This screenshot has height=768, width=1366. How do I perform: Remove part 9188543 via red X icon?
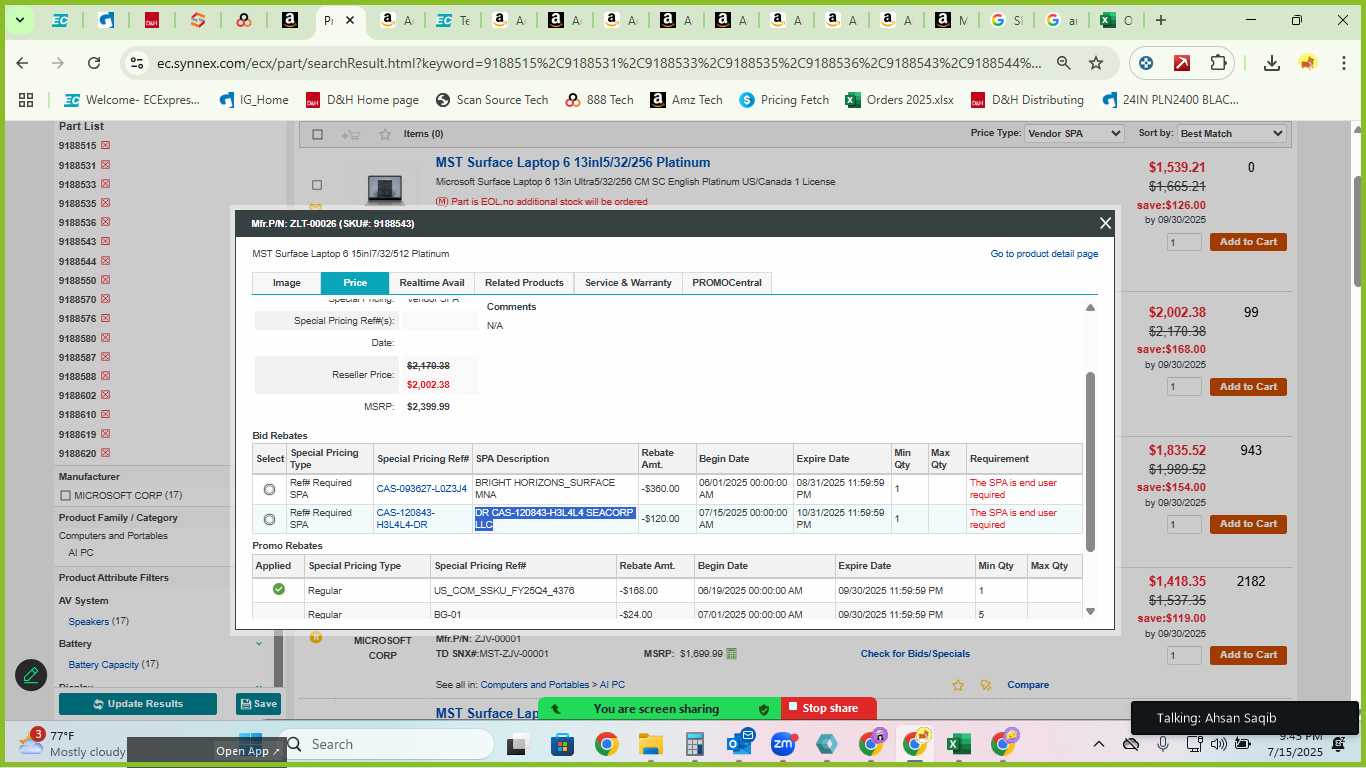coord(105,242)
